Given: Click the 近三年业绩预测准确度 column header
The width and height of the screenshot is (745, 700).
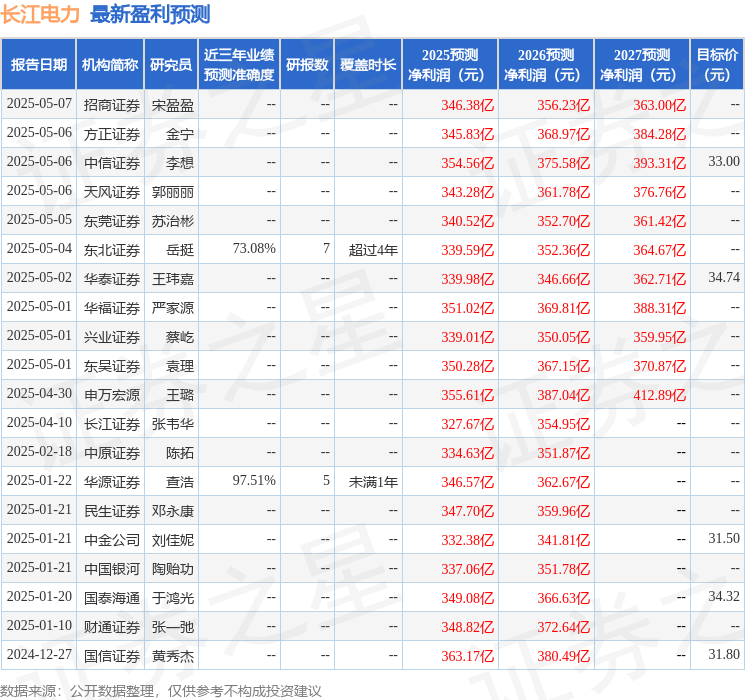Looking at the screenshot, I should 239,65.
